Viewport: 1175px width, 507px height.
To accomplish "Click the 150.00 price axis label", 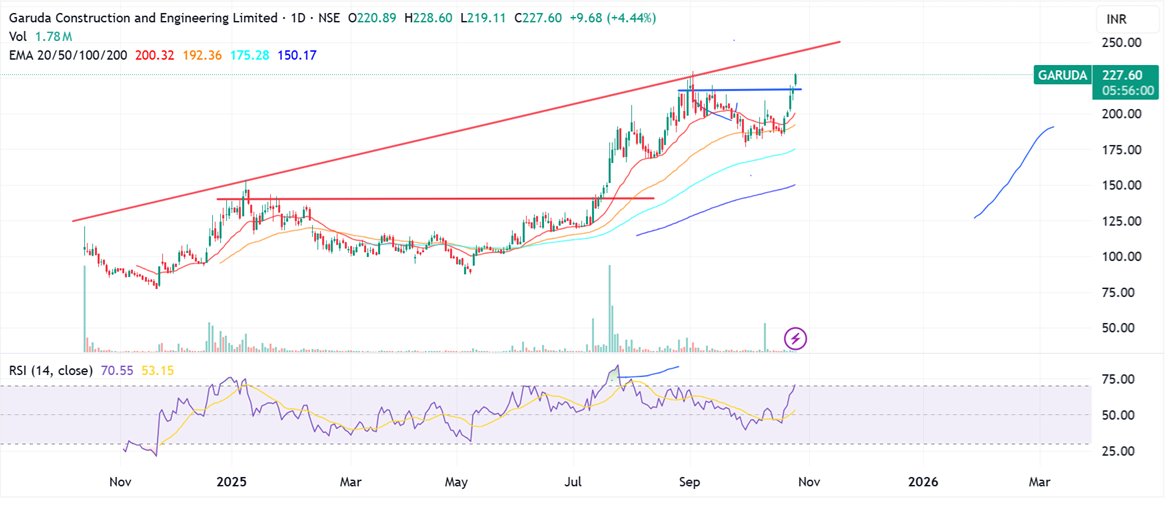I will pyautogui.click(x=1120, y=185).
